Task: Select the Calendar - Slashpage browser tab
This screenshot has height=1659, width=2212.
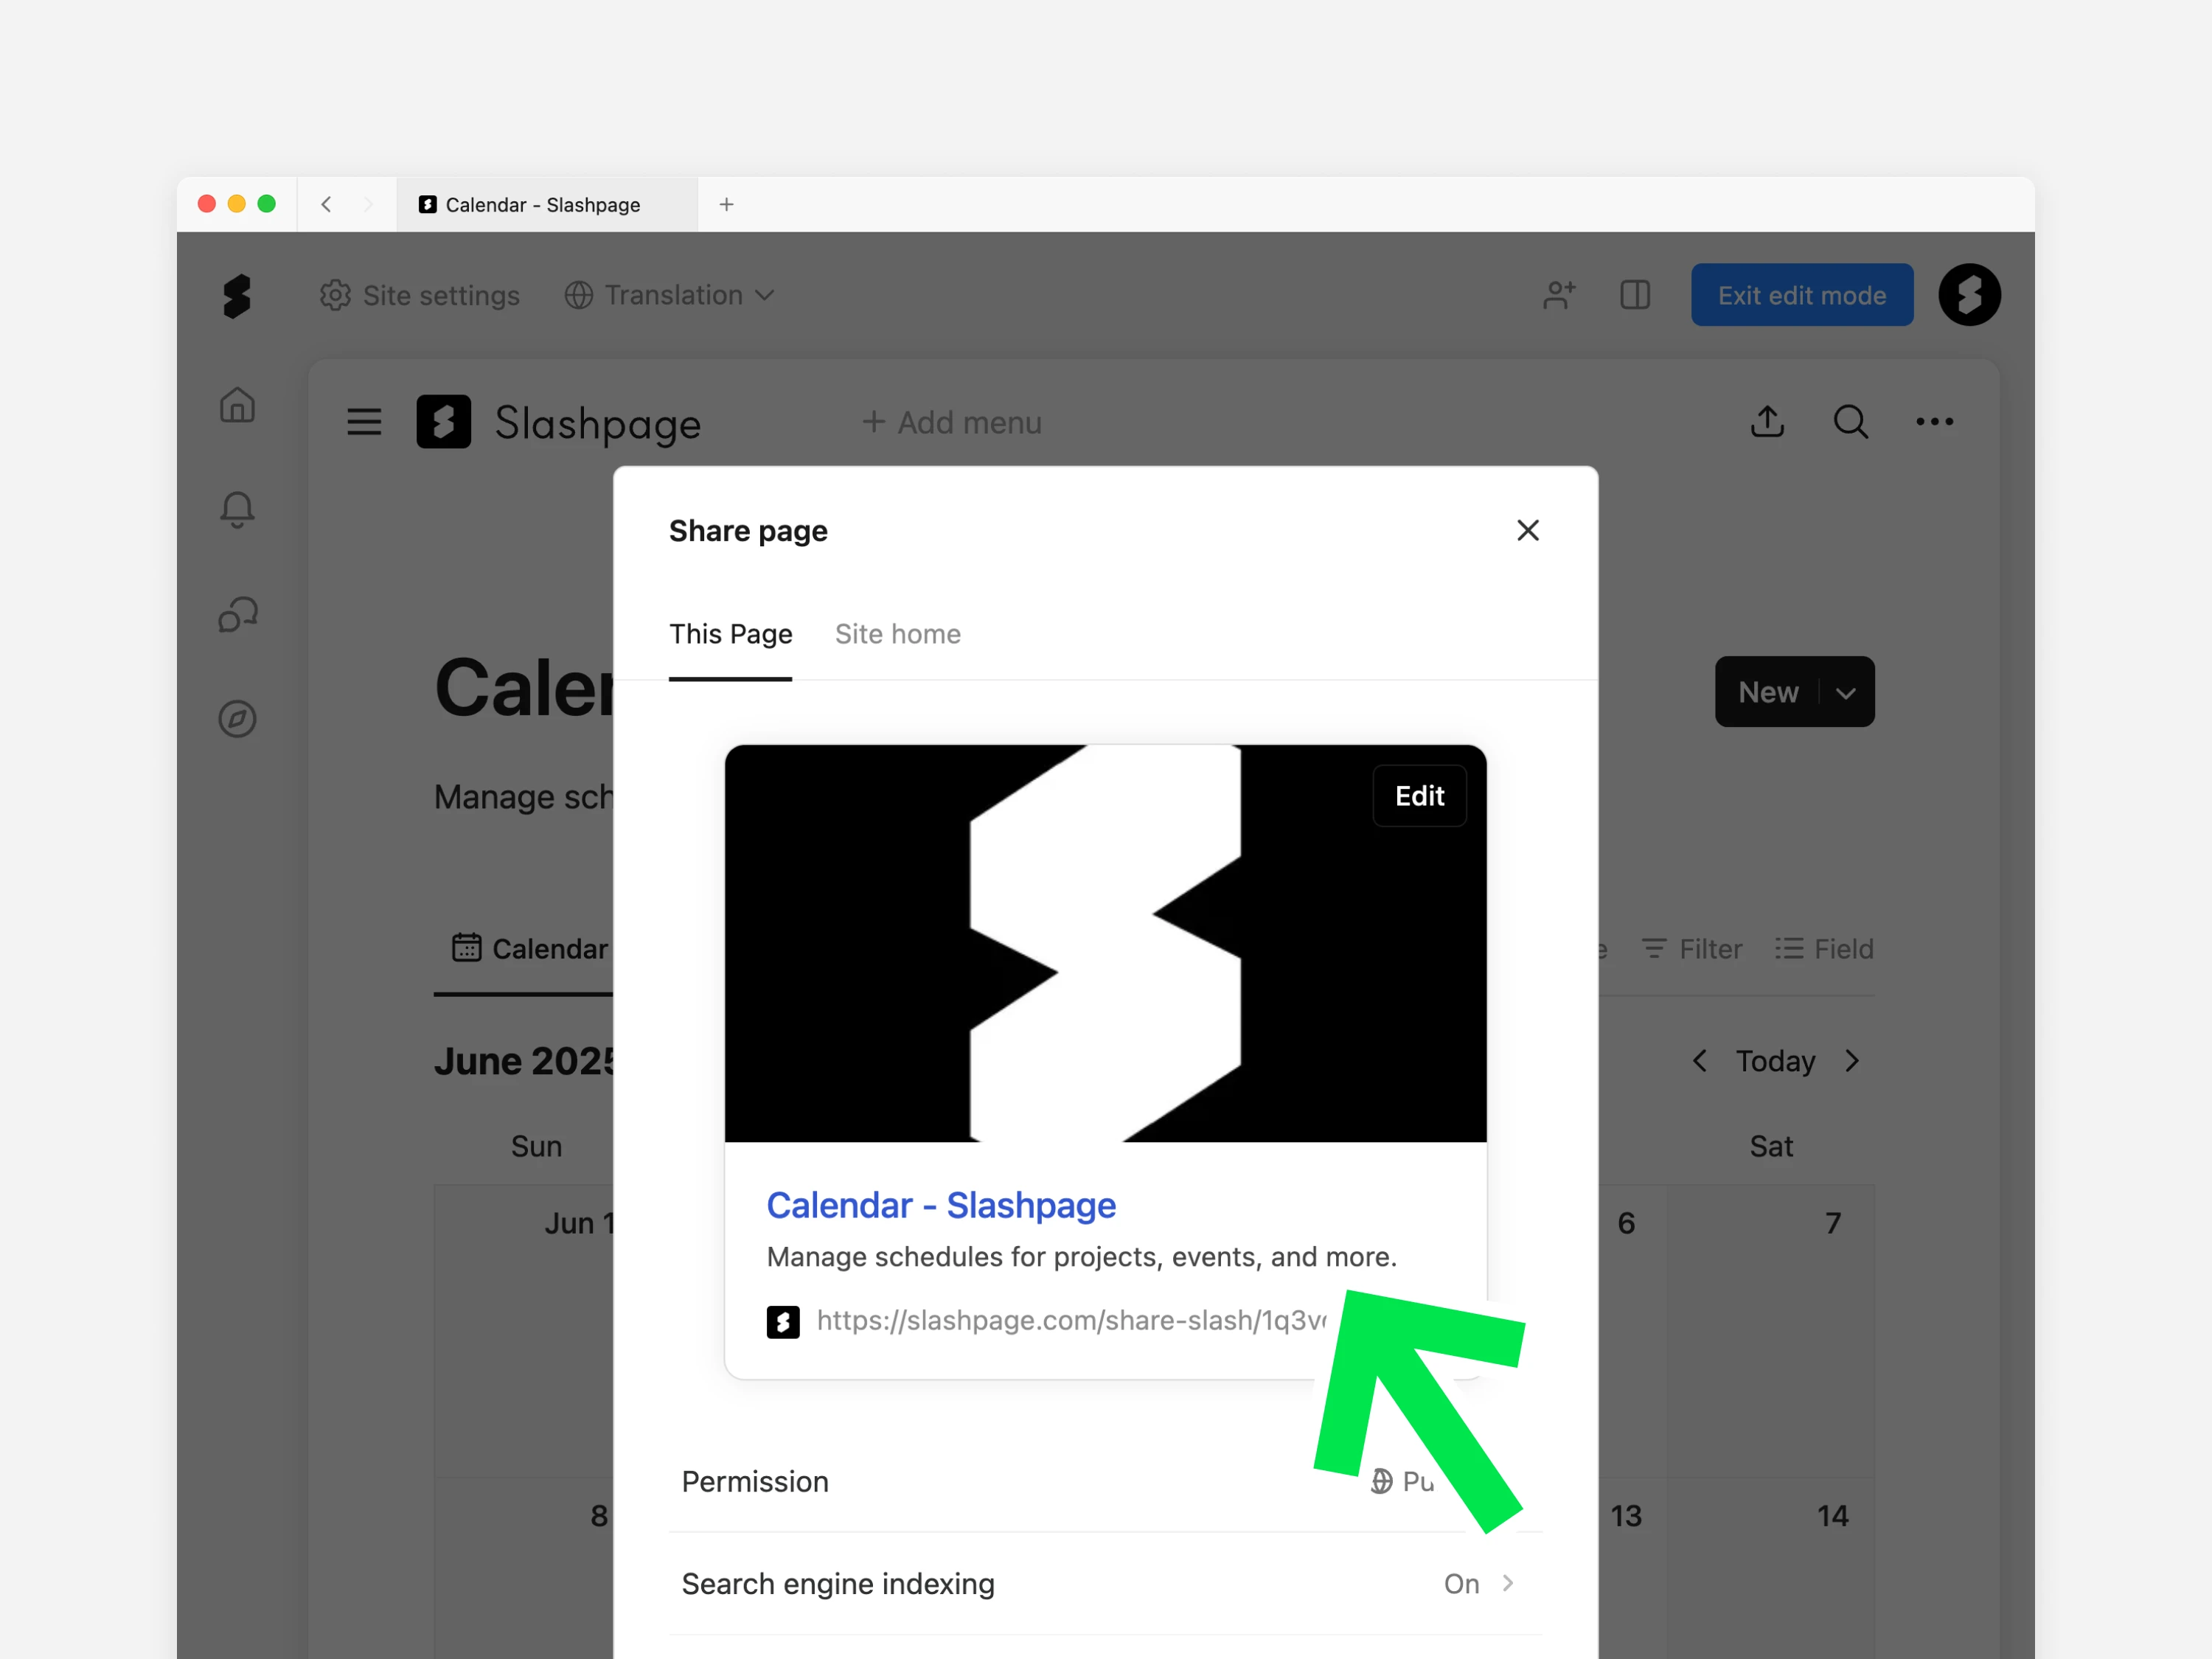Action: coord(547,204)
